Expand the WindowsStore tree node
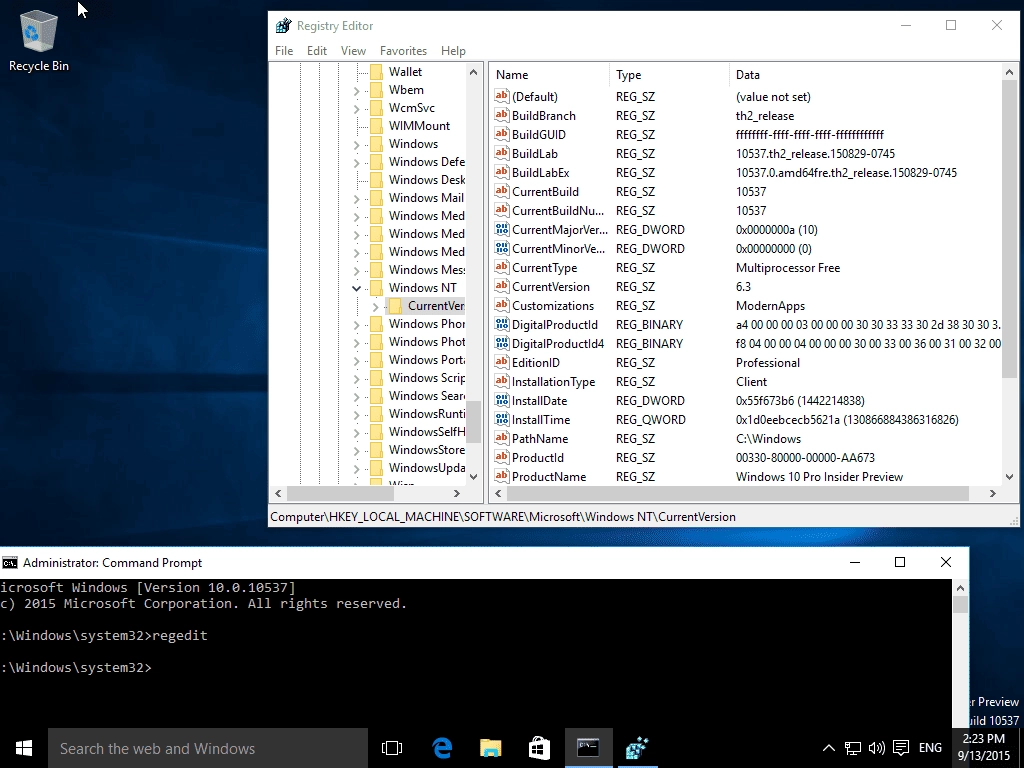The image size is (1024, 768). 357,450
